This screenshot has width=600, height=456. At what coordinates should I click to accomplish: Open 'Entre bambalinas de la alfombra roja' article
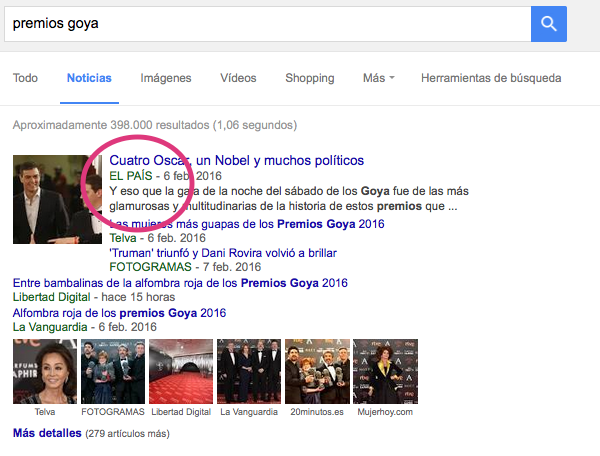pyautogui.click(x=180, y=283)
